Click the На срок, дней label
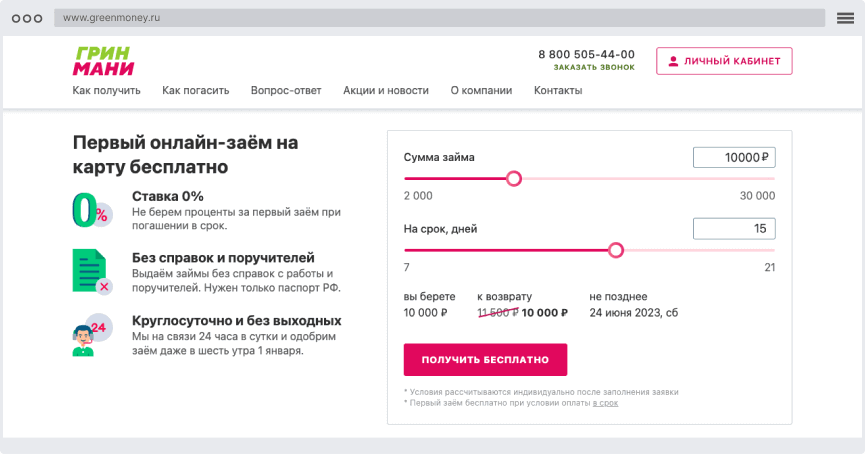 tap(440, 229)
